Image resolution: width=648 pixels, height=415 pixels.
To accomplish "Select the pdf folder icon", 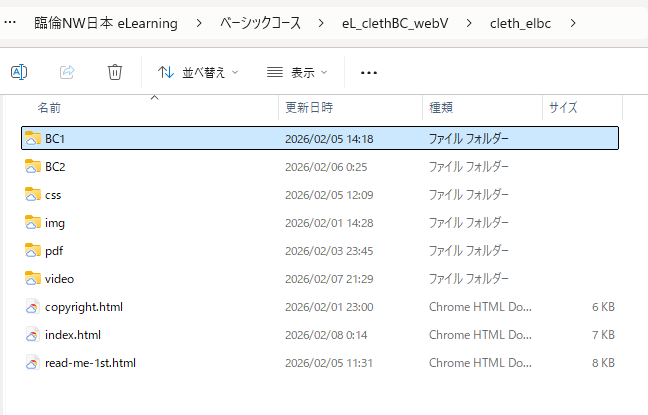I will (x=33, y=250).
